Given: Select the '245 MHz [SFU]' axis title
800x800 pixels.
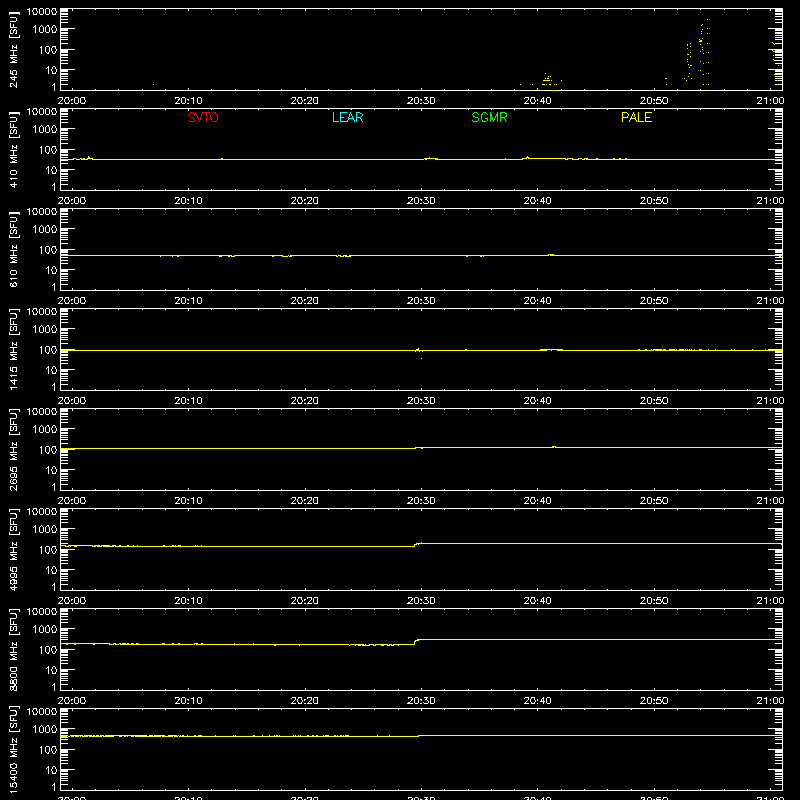Looking at the screenshot, I should point(13,50).
